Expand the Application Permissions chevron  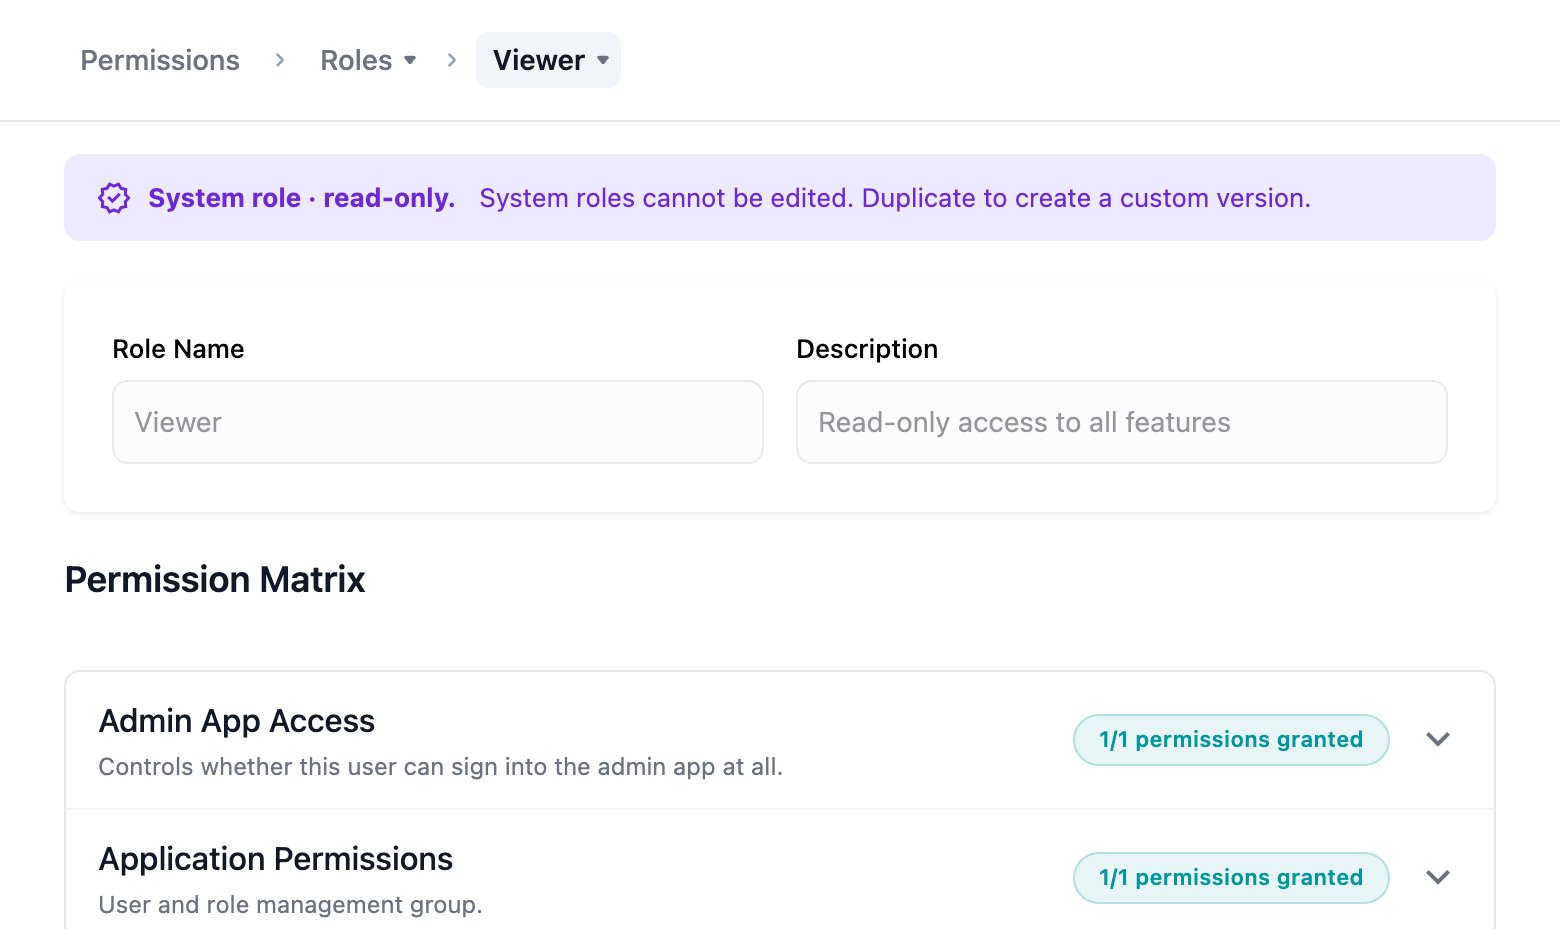click(1438, 878)
